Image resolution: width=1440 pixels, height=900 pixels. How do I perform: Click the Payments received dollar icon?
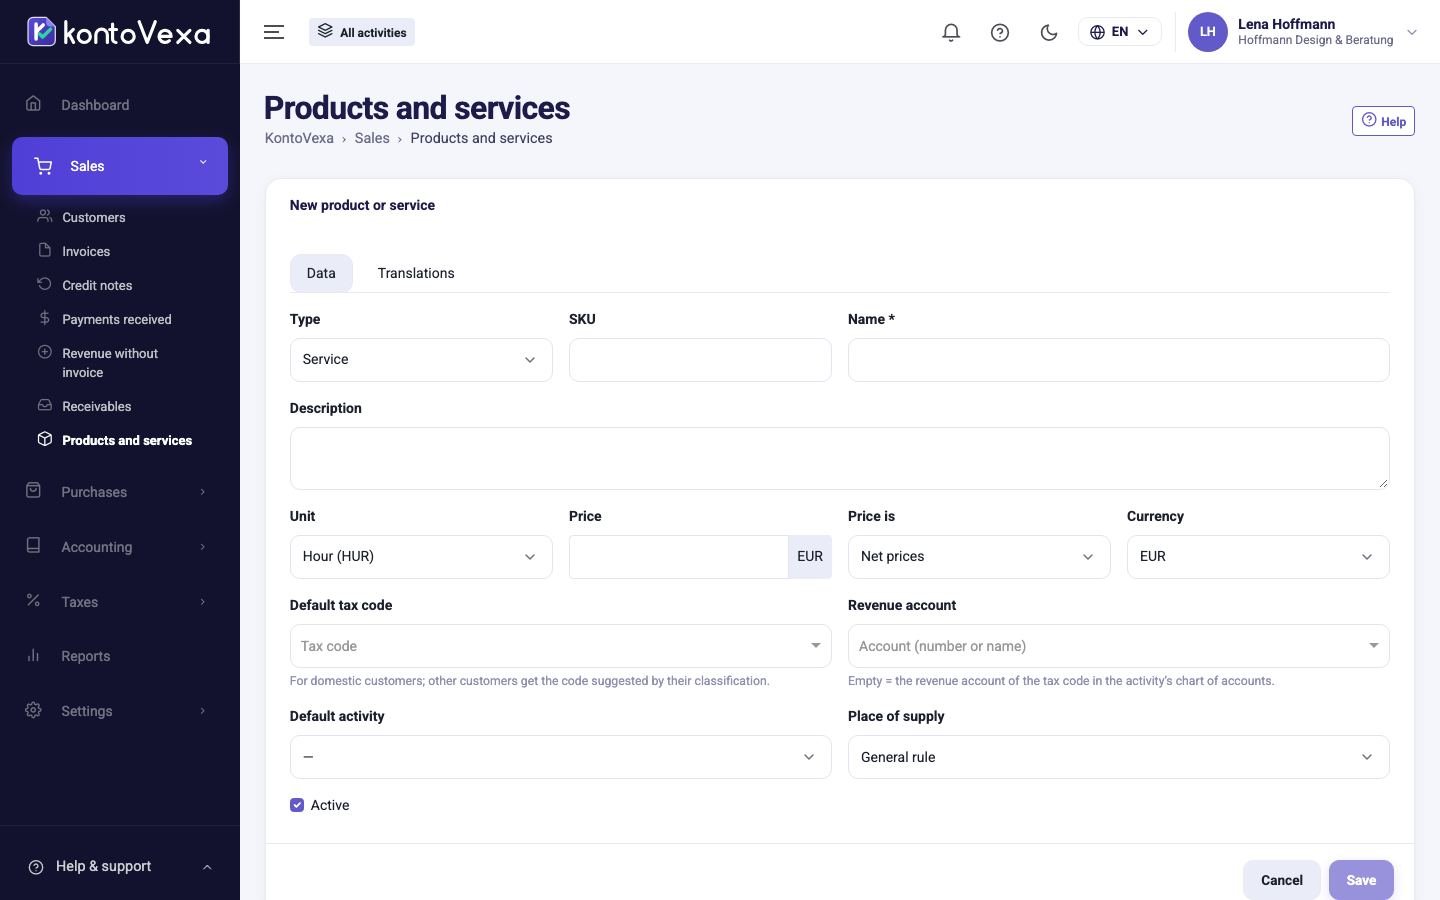[45, 318]
